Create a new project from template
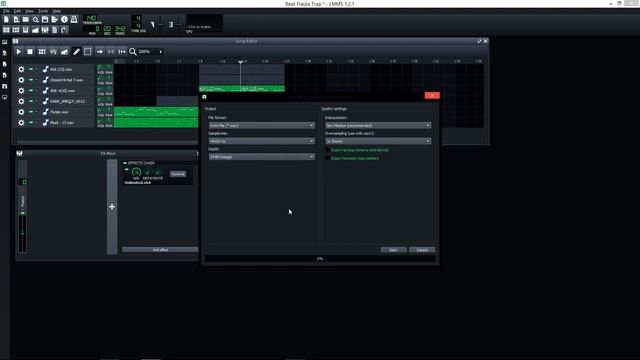Viewport: 640px width, 360px height. point(16,19)
